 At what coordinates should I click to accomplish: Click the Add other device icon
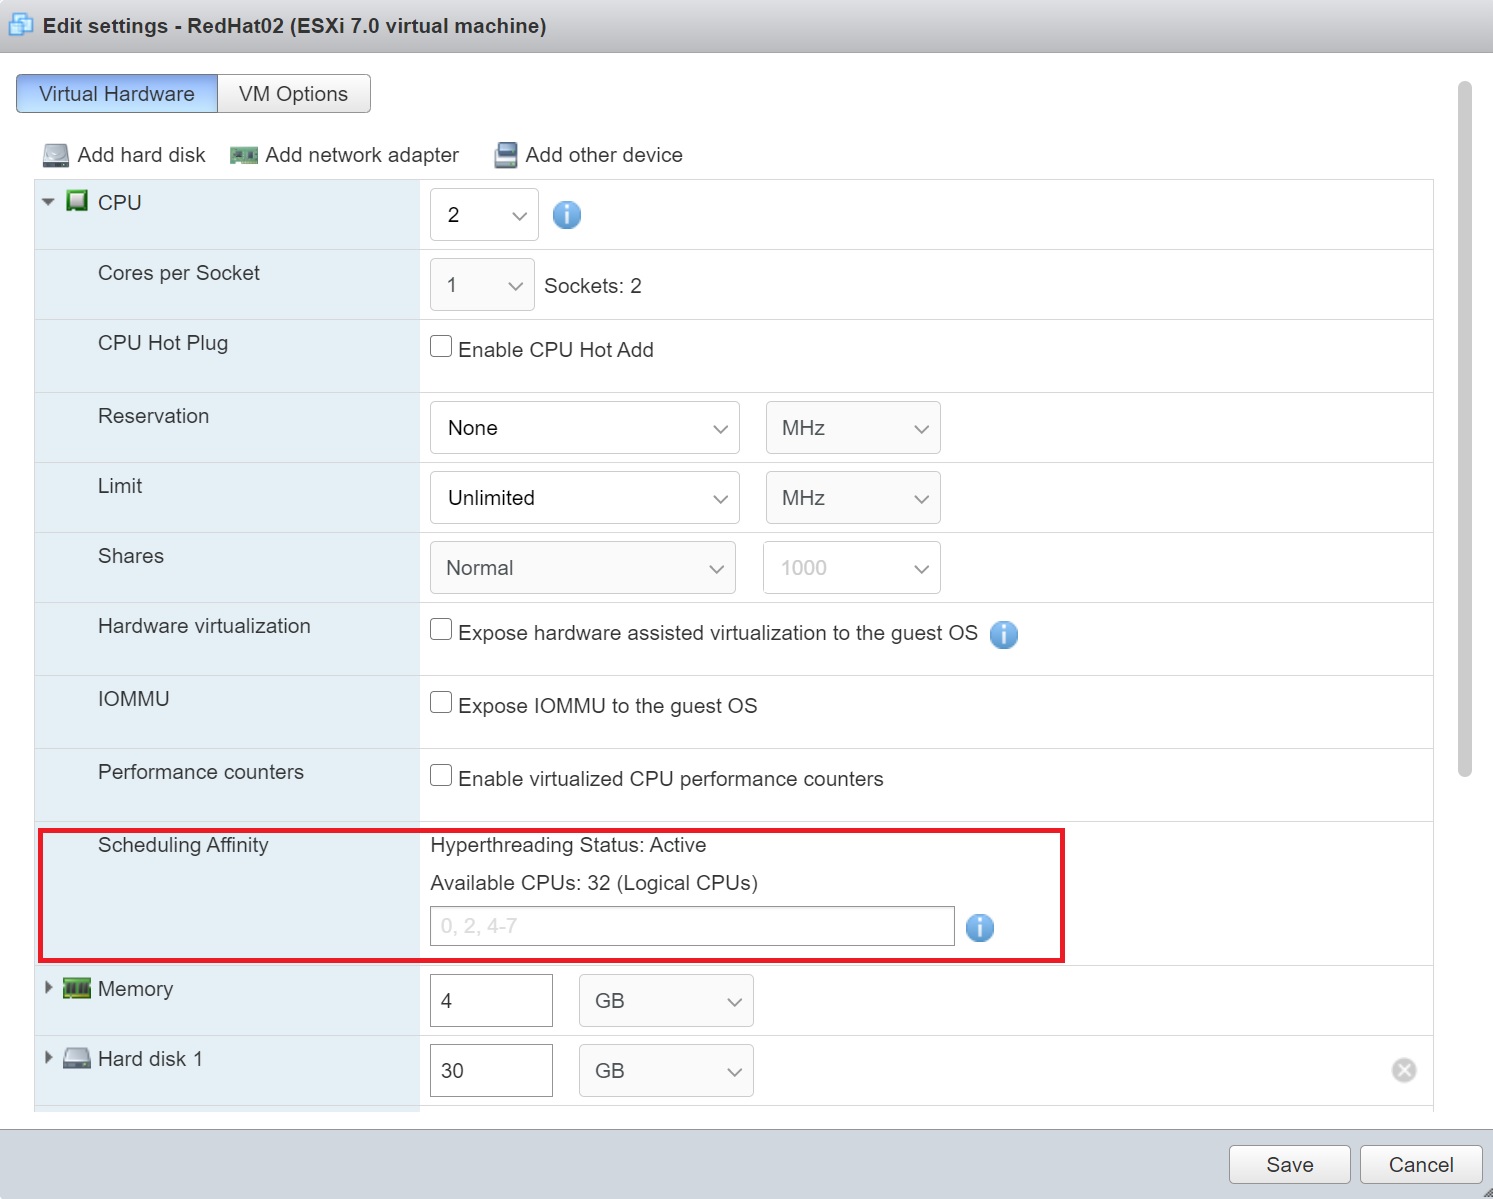click(x=506, y=155)
